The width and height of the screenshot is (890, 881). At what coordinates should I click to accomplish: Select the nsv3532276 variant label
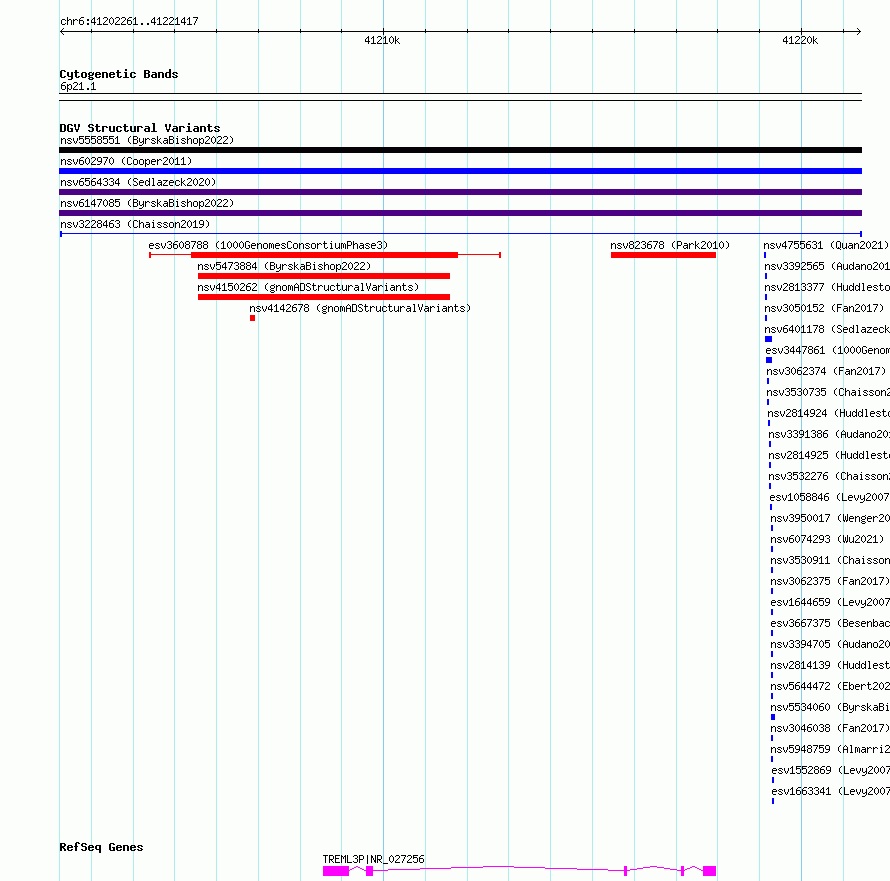(829, 476)
